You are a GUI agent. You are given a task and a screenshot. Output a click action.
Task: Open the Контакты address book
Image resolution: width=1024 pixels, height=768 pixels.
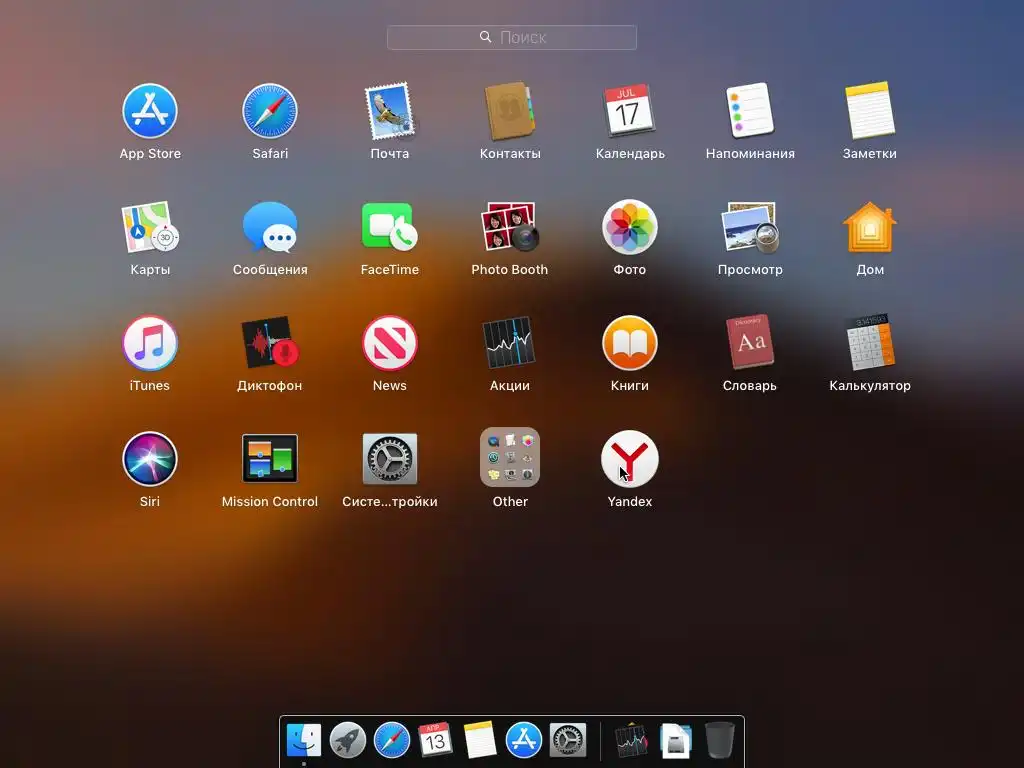[x=510, y=111]
